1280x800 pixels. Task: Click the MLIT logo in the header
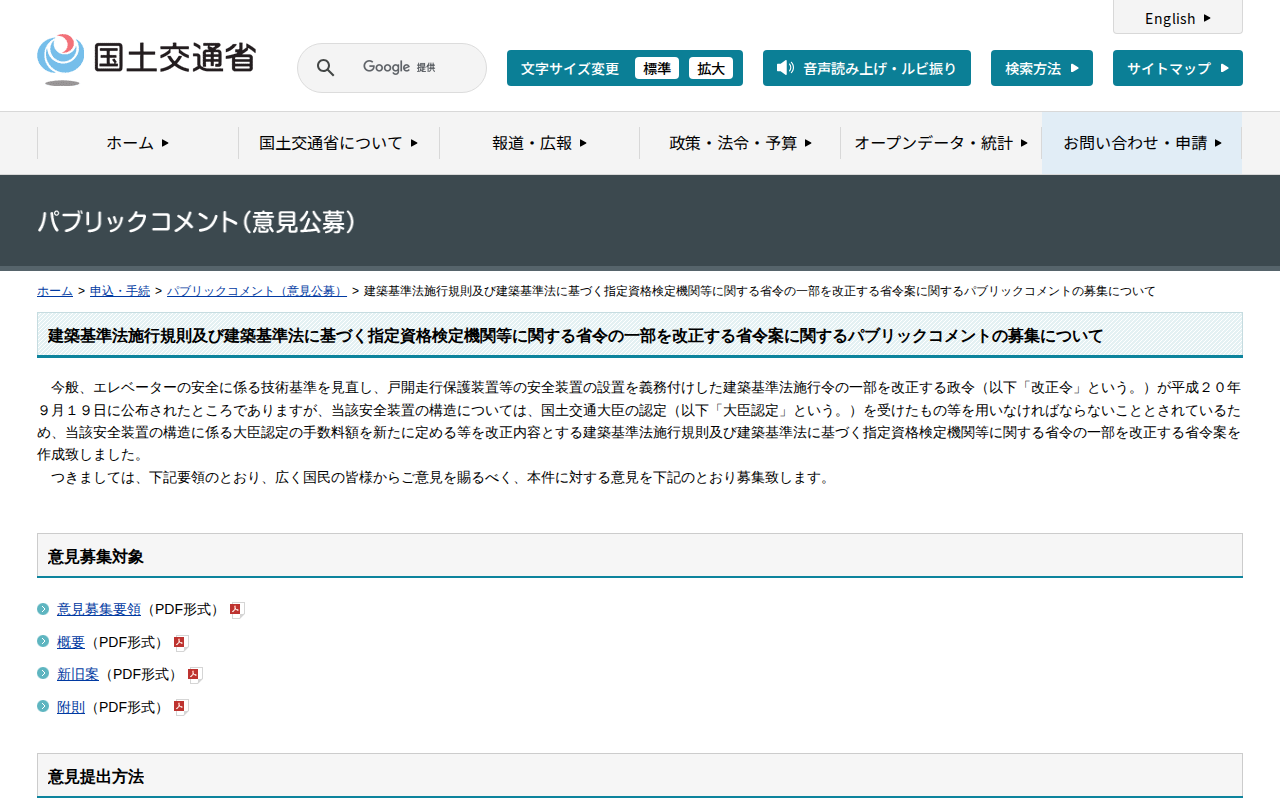point(146,59)
